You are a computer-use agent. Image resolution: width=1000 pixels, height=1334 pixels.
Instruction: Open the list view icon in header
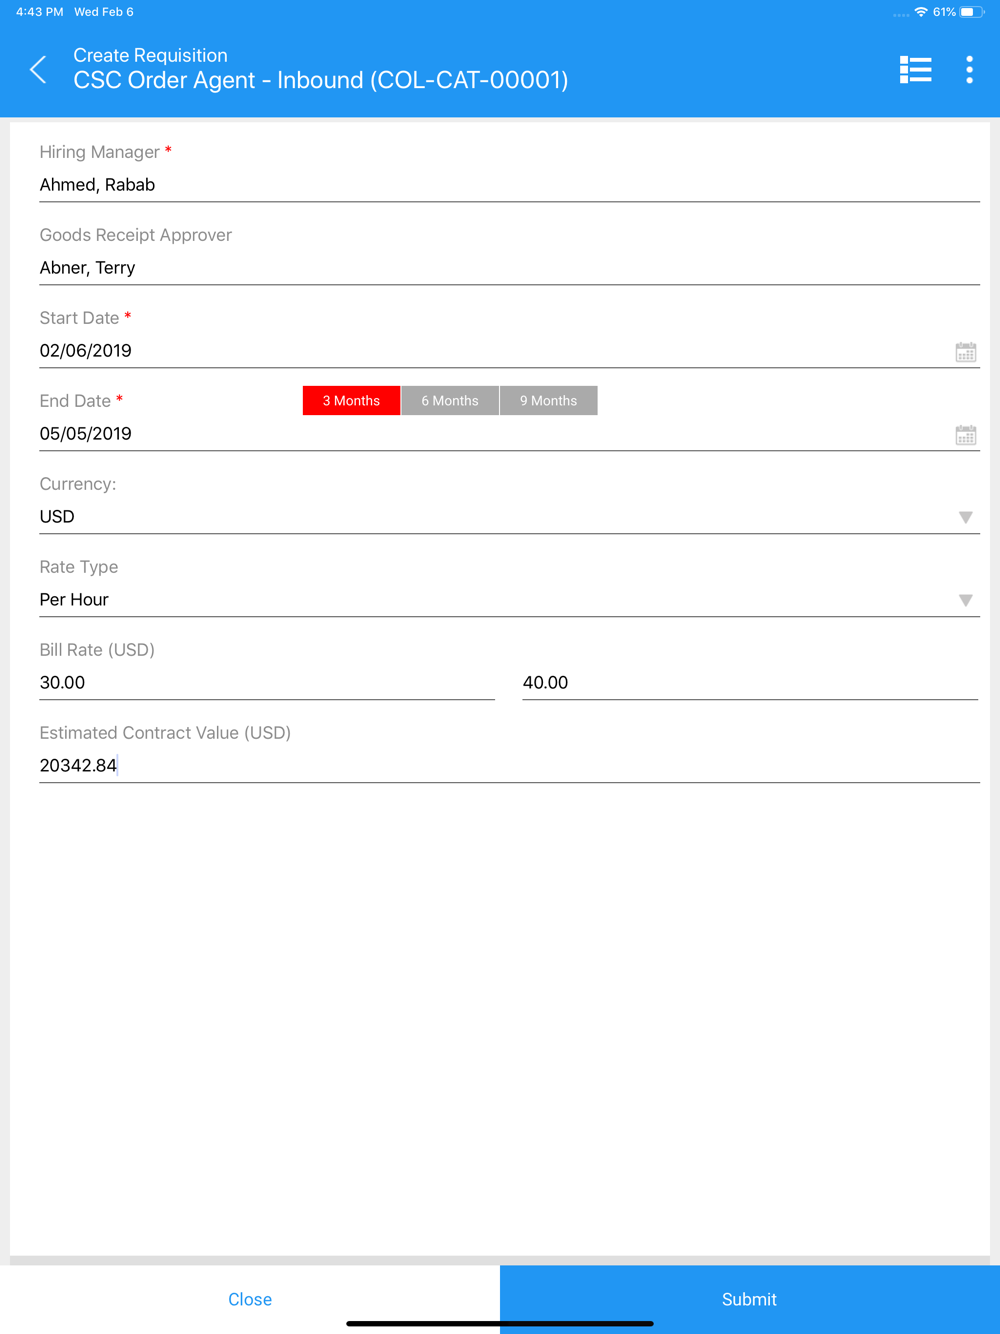pos(915,69)
